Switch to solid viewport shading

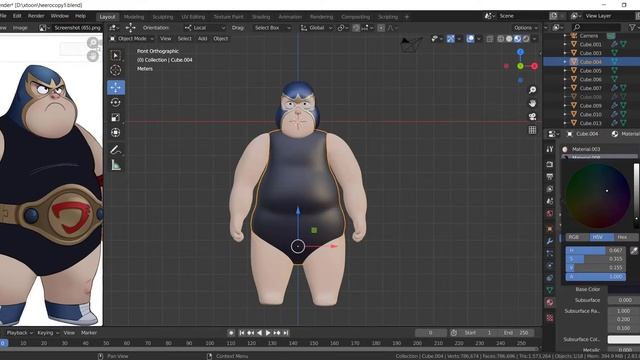(509, 39)
